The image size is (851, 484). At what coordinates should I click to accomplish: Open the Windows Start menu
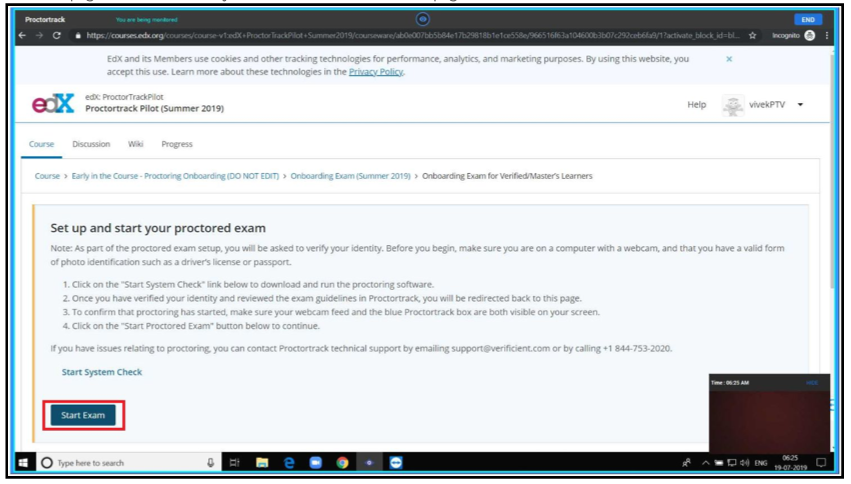(23, 463)
